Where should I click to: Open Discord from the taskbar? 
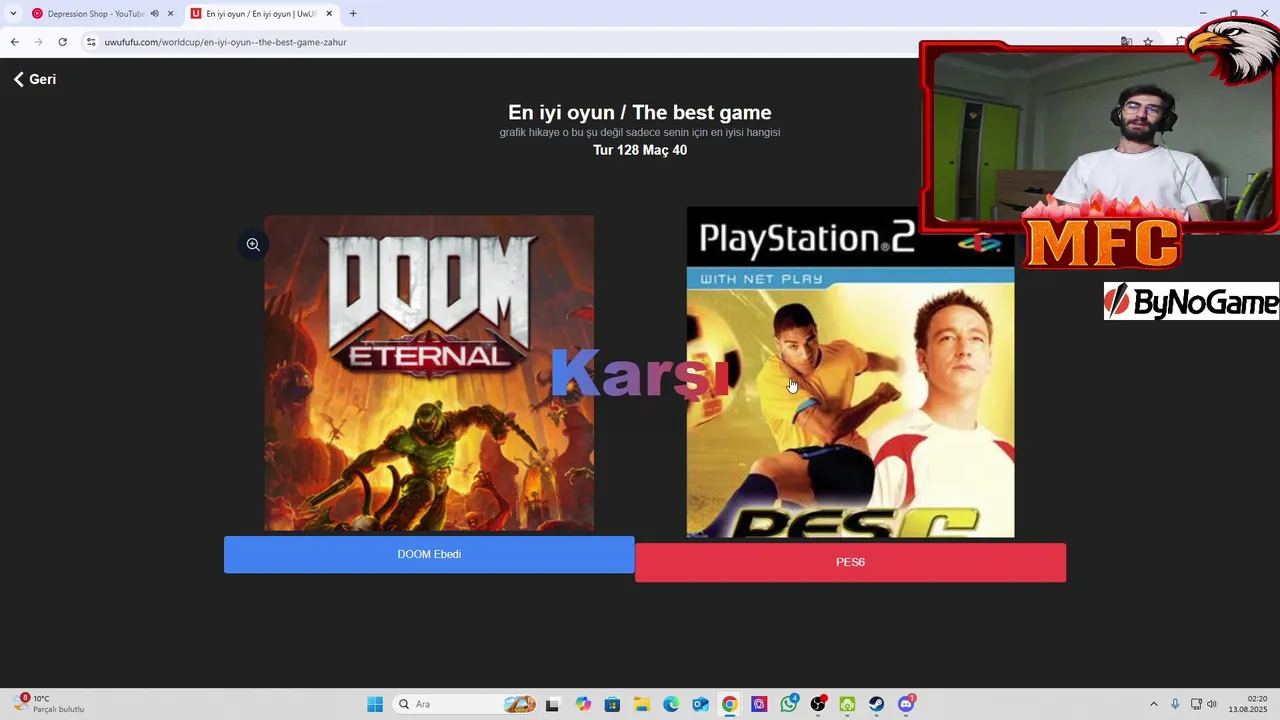click(906, 704)
